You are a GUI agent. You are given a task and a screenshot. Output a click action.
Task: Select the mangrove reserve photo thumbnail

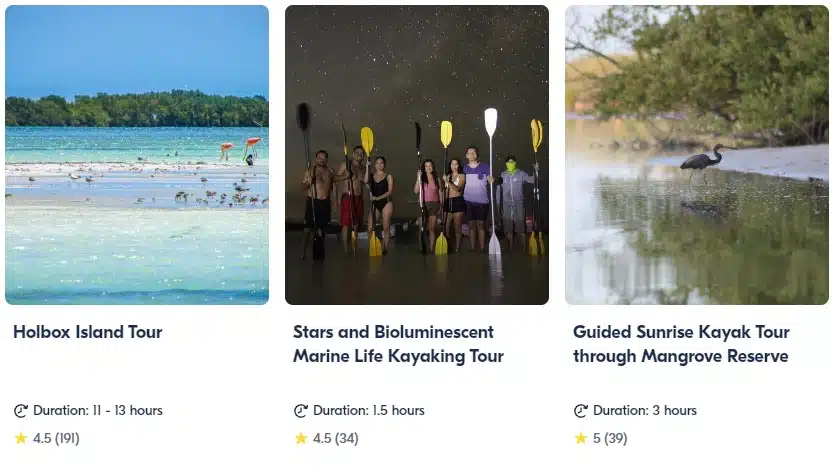[x=697, y=155]
